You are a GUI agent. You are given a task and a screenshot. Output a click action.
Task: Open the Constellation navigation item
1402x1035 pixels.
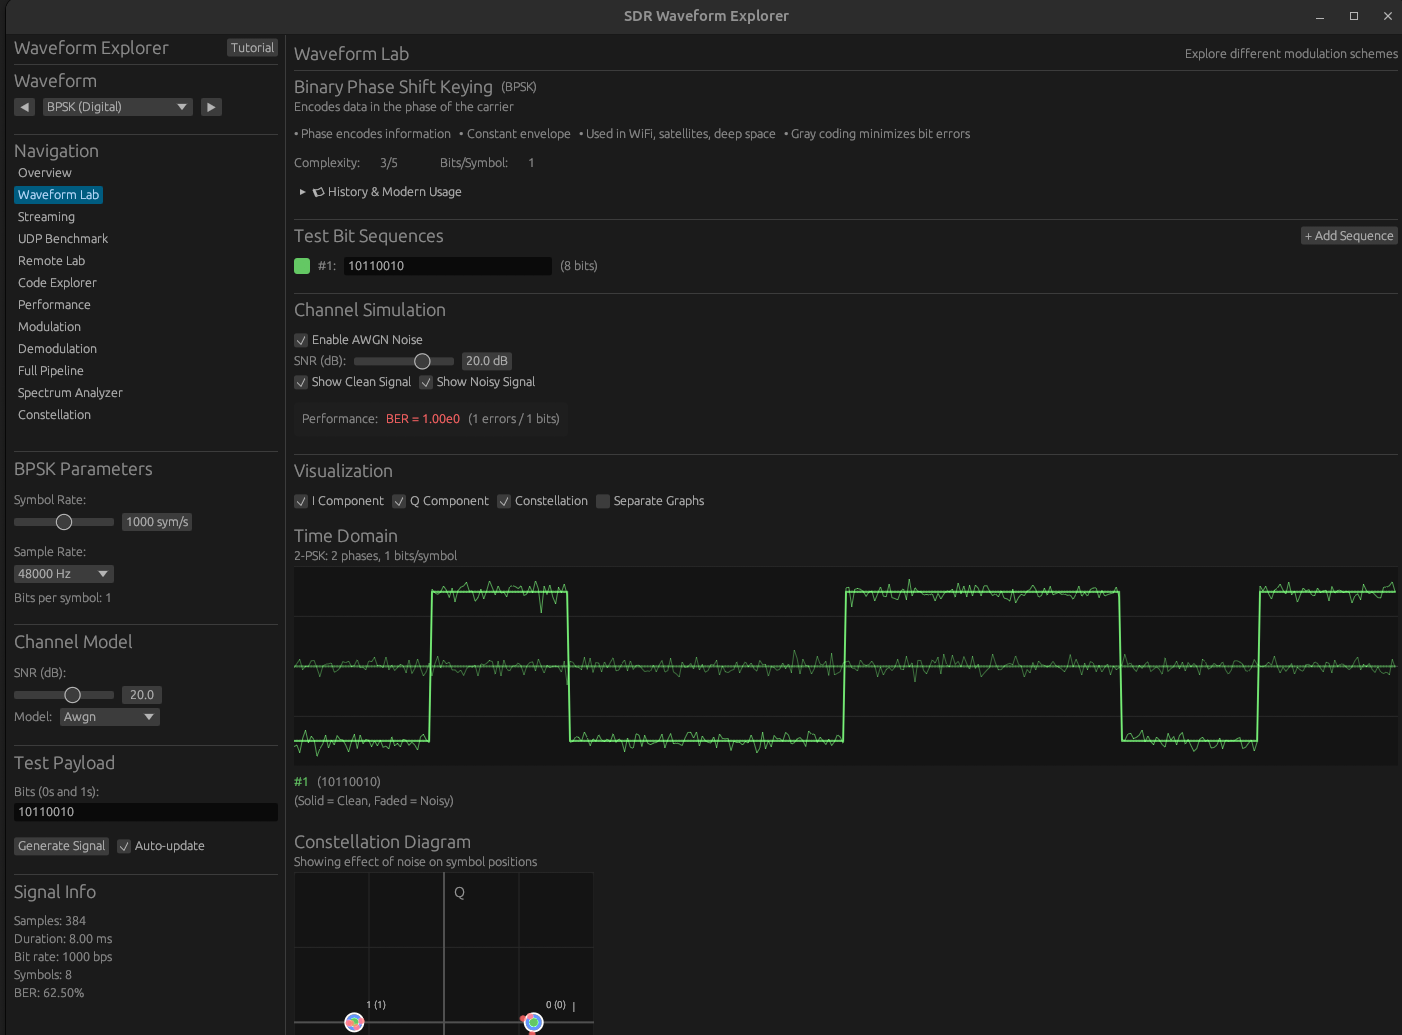pos(54,415)
